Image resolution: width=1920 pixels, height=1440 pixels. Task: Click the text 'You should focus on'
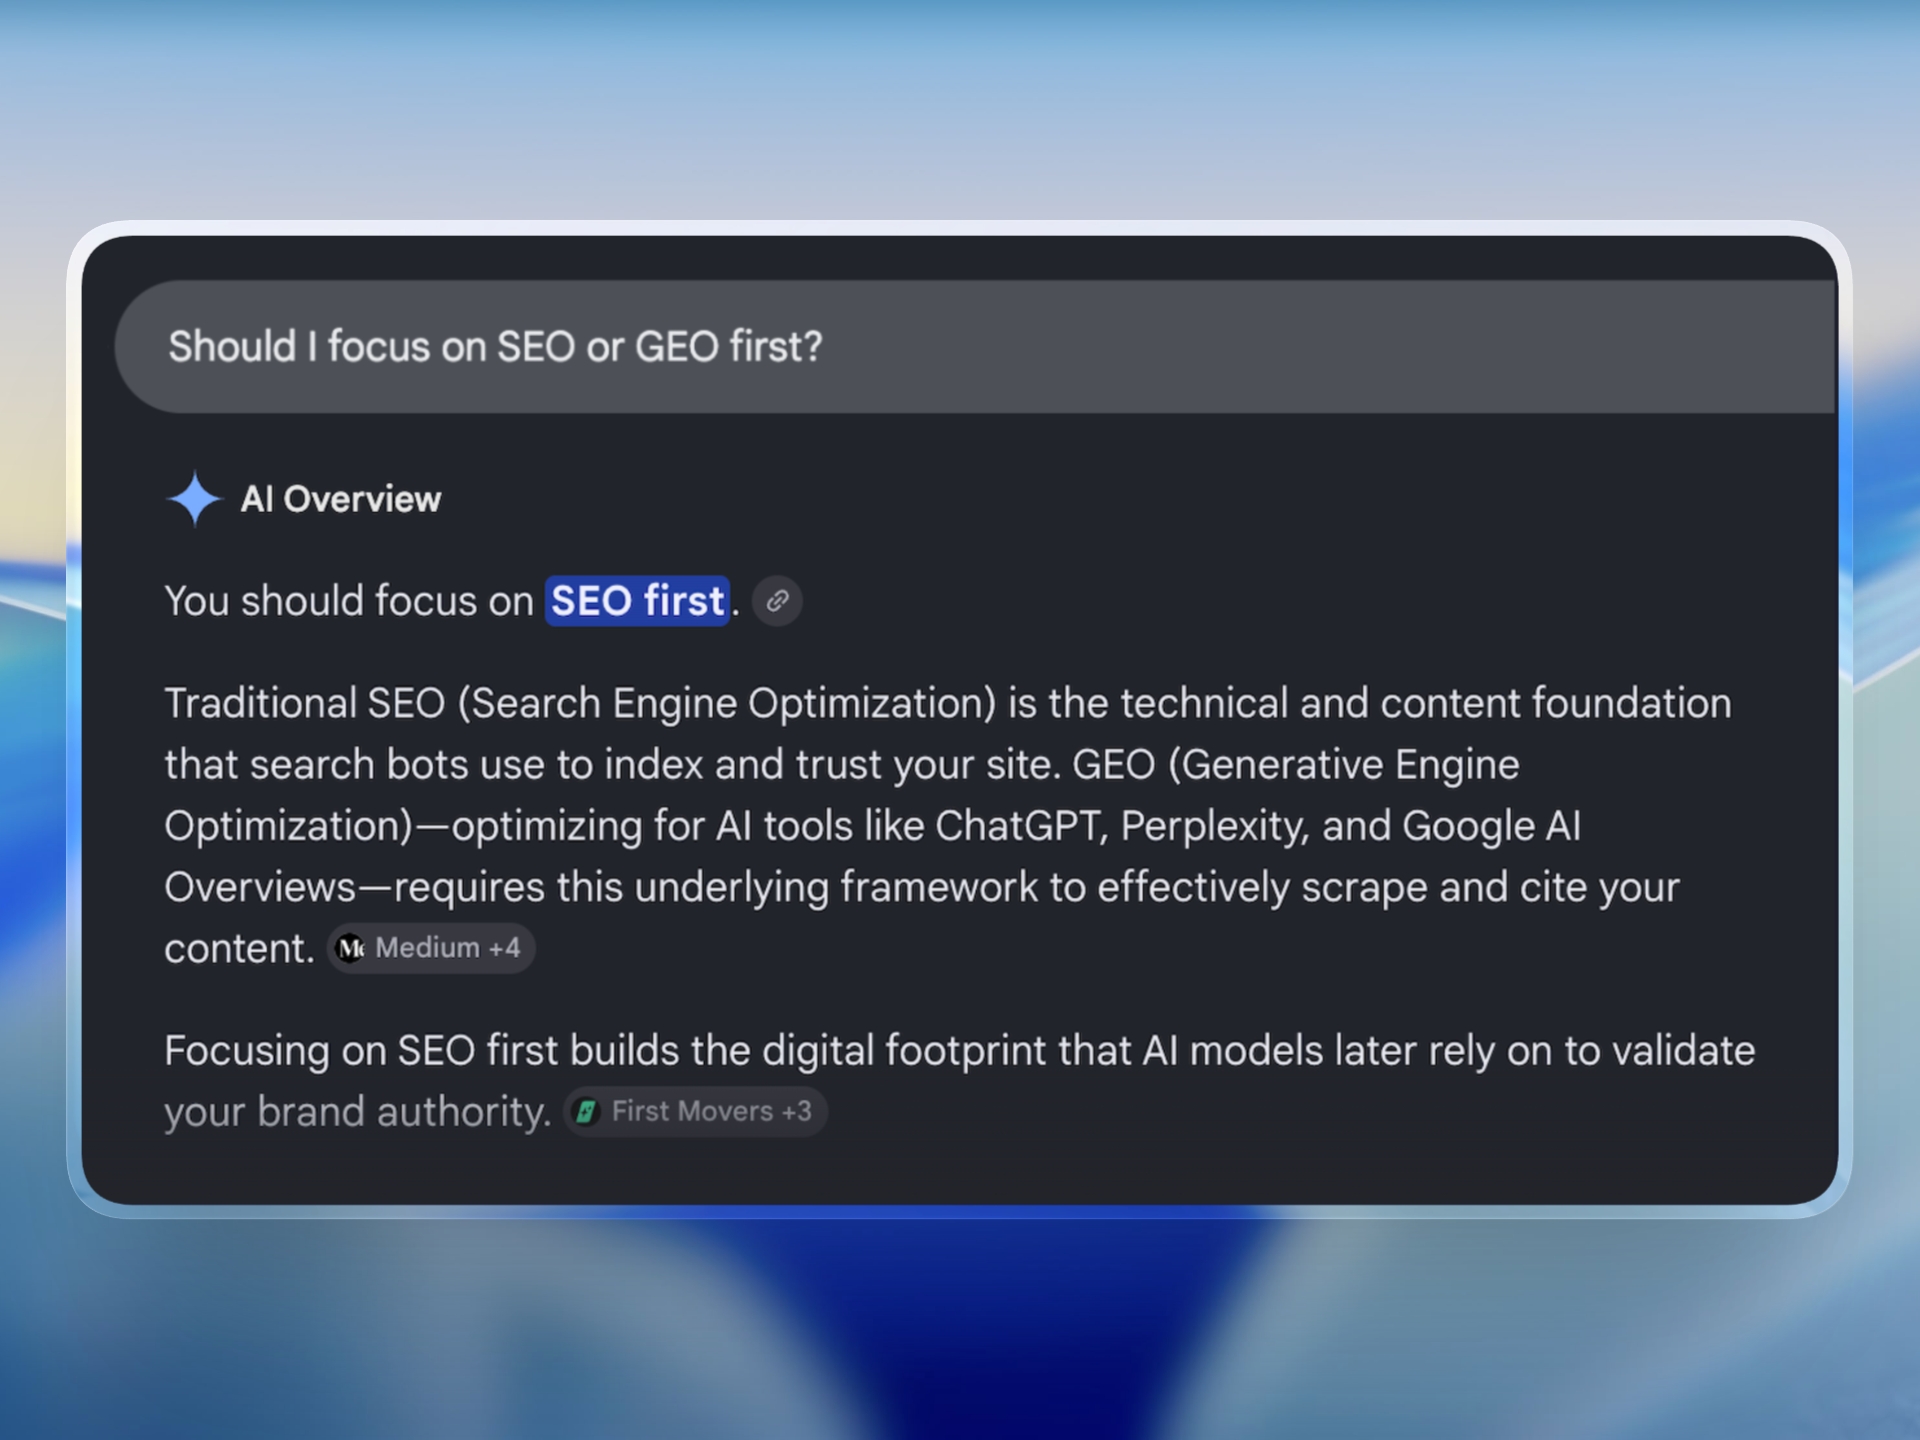tap(349, 601)
